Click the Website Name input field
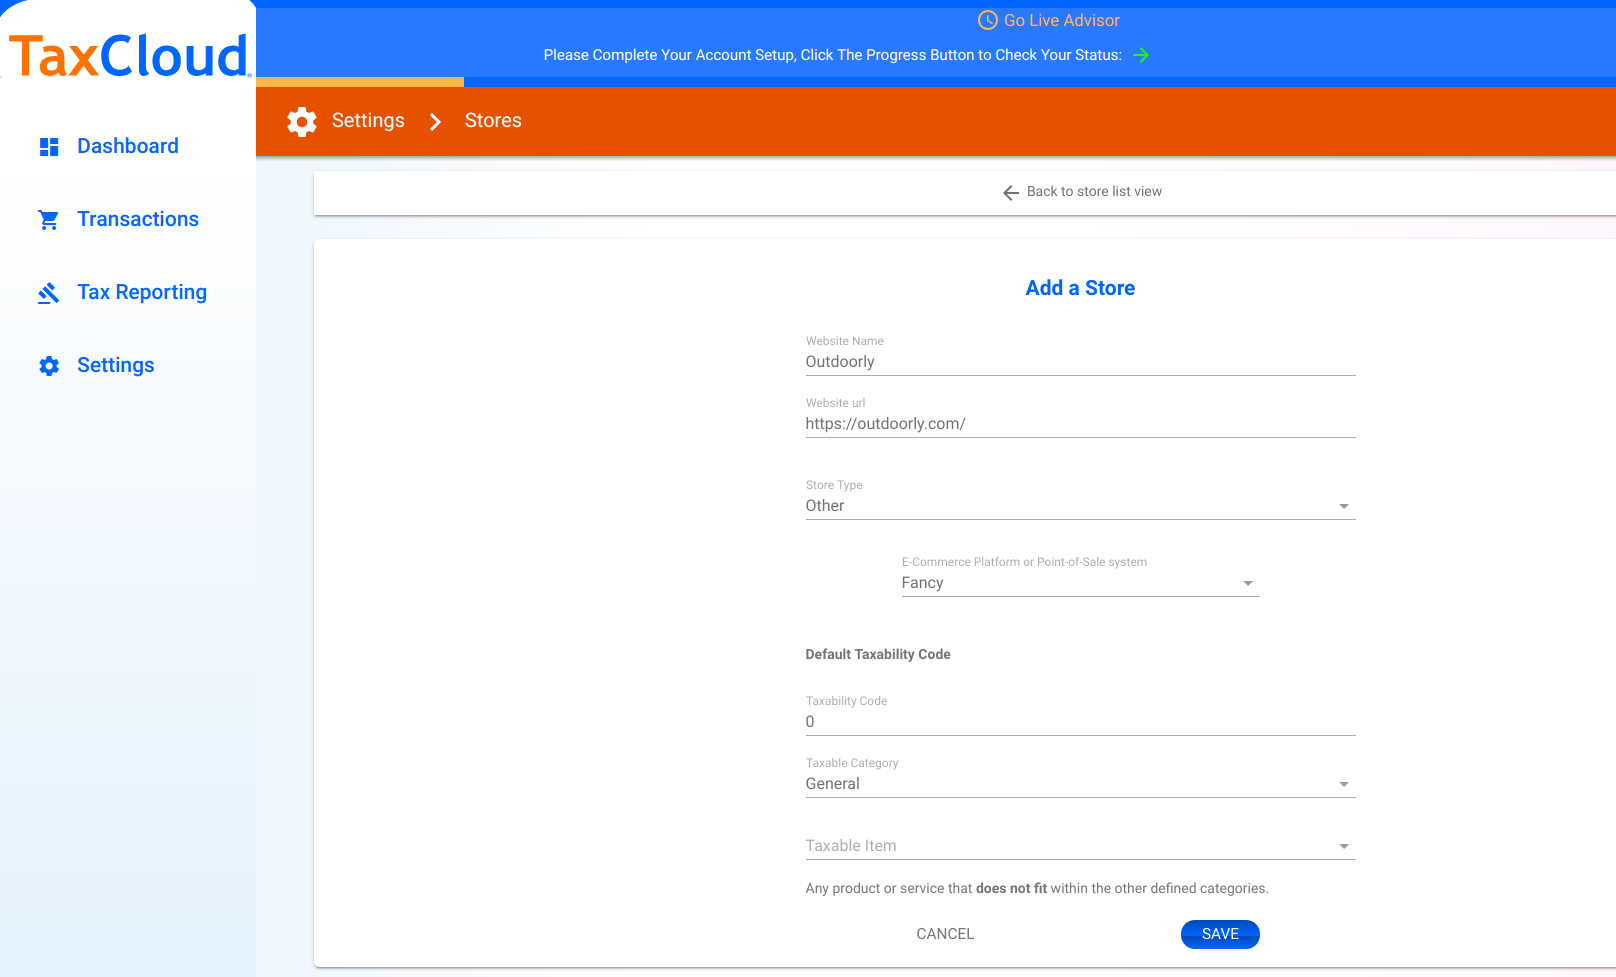 pos(1080,362)
